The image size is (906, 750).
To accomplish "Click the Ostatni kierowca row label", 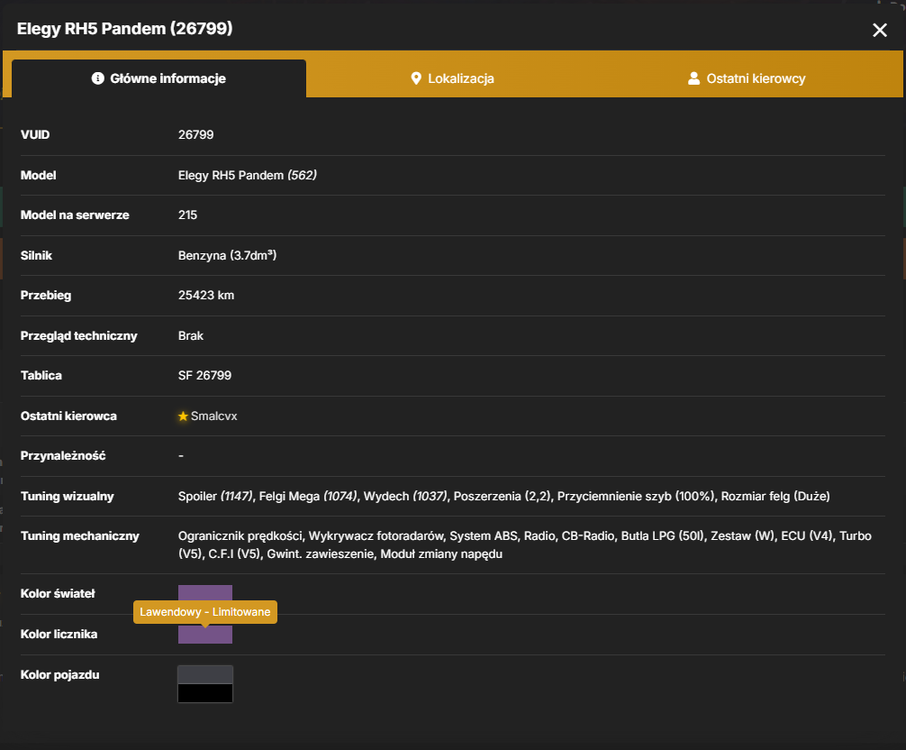I will tap(68, 416).
